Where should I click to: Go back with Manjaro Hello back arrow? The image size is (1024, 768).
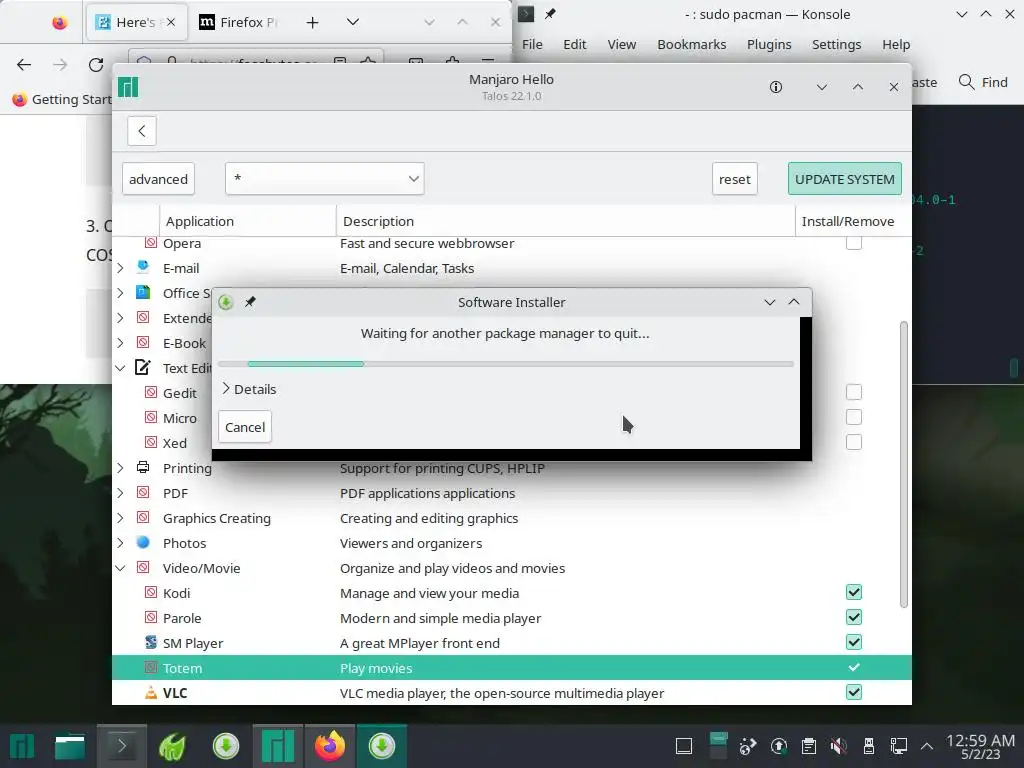pos(142,131)
